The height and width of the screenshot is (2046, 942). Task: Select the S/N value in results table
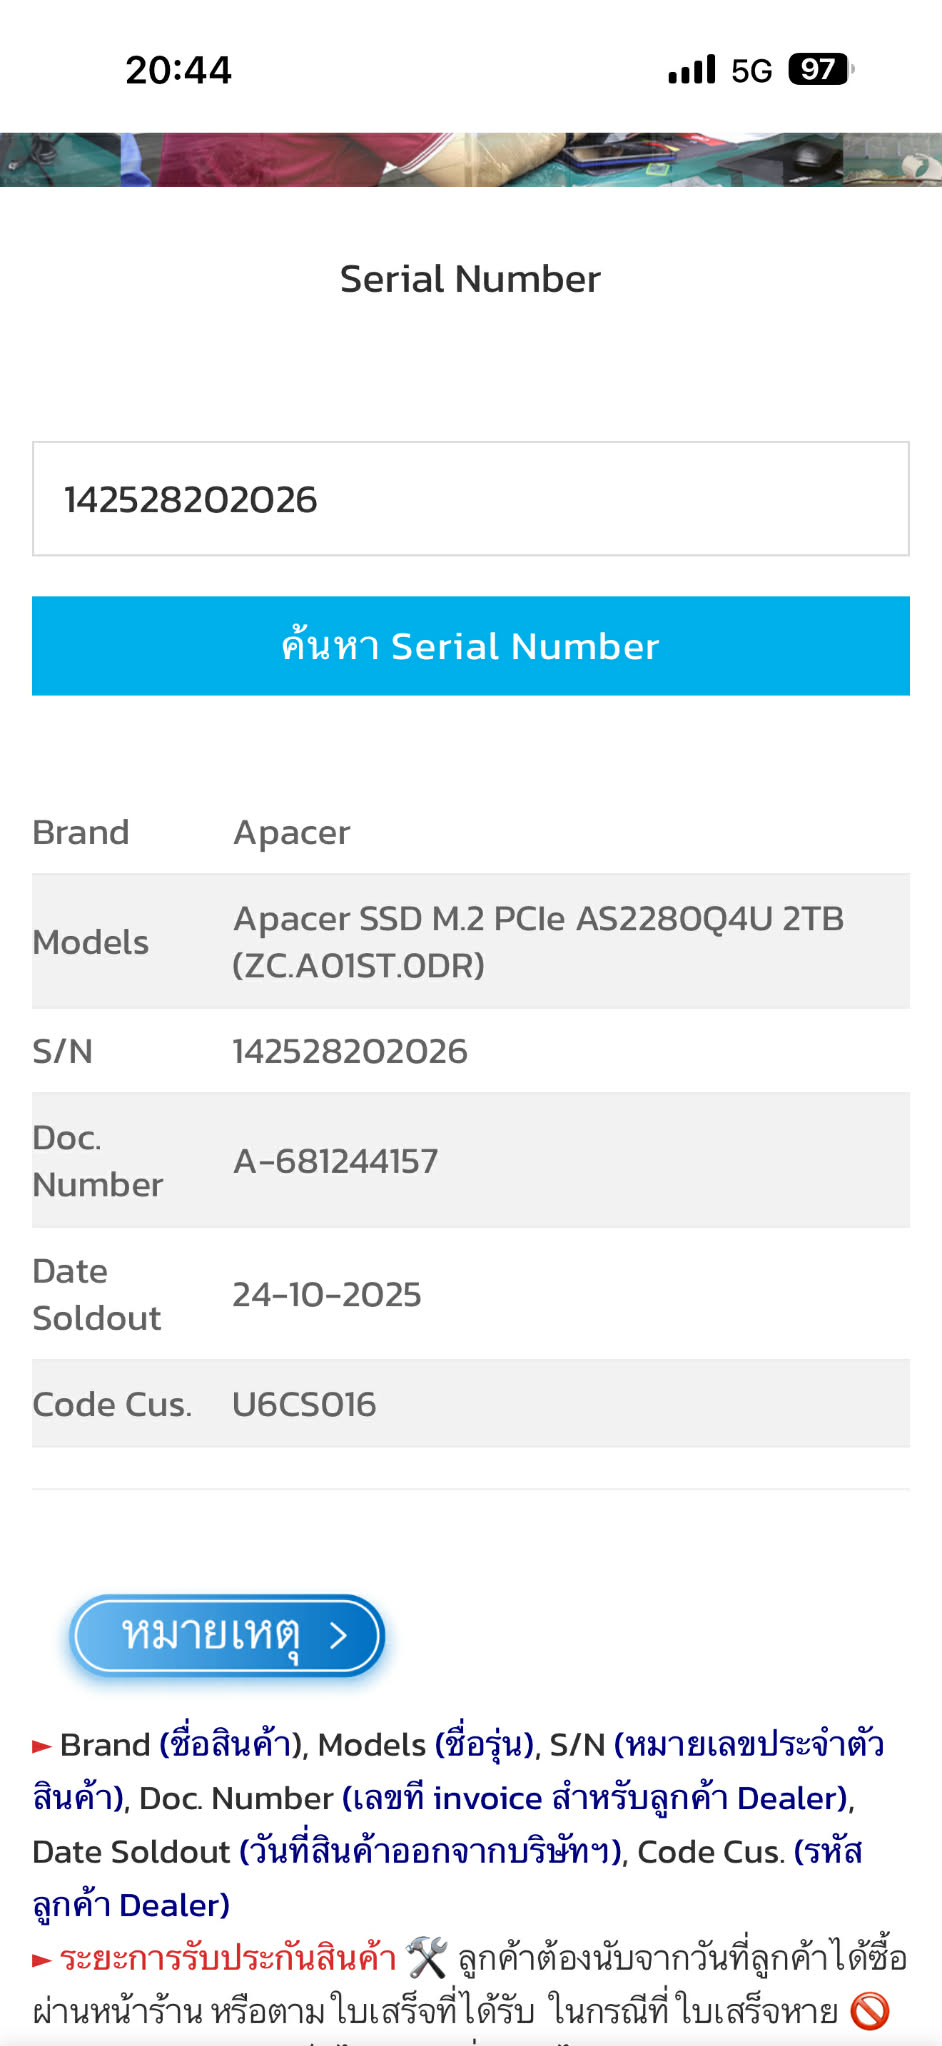pyautogui.click(x=350, y=1051)
